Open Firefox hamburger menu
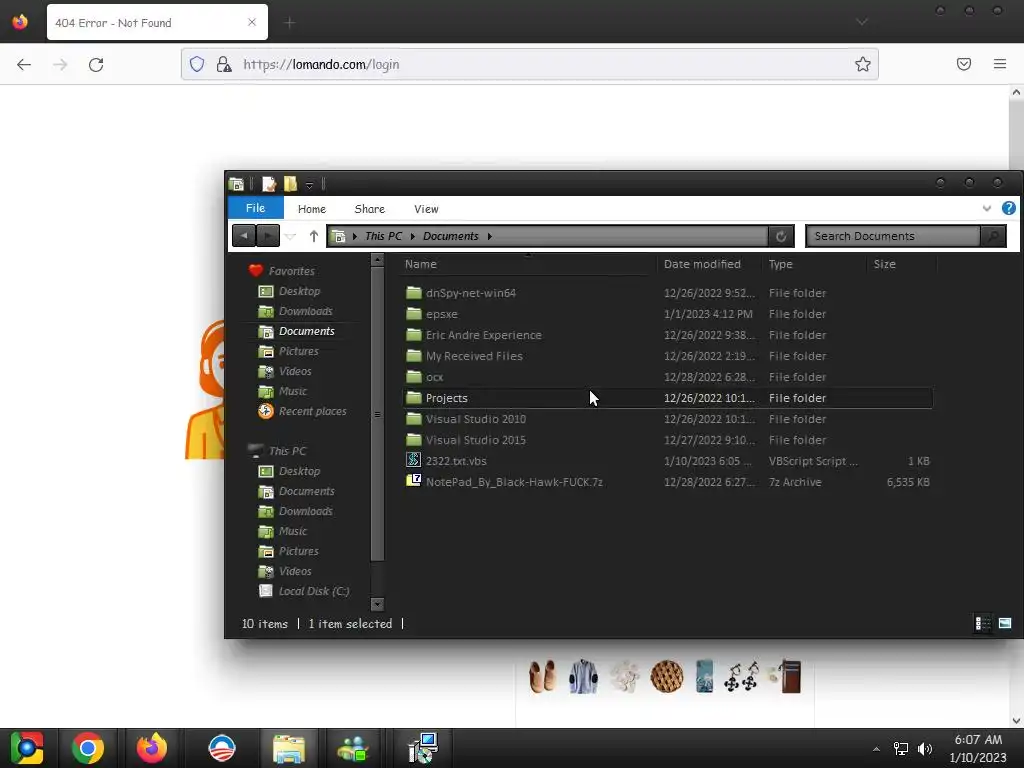 tap(999, 64)
